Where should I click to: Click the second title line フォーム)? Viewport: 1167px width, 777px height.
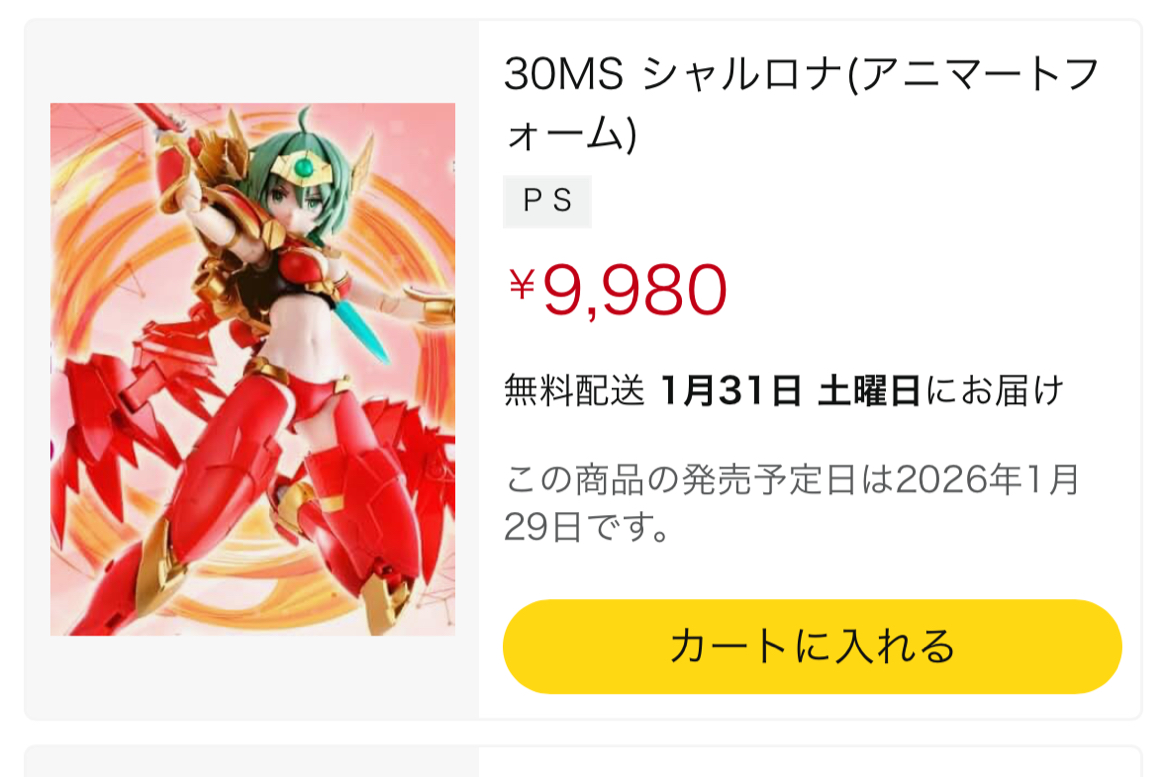(571, 134)
